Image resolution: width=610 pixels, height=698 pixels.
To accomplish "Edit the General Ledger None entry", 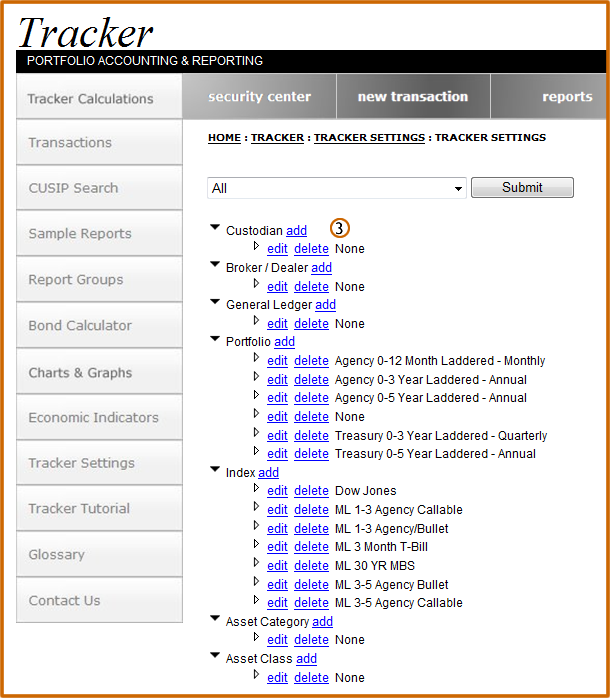I will tap(277, 323).
